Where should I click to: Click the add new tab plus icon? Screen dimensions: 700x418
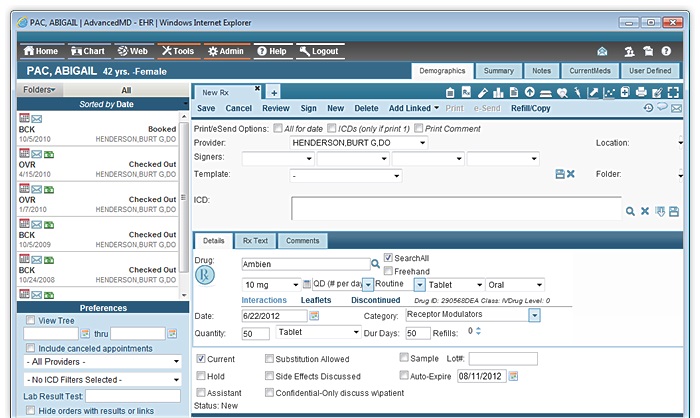pyautogui.click(x=274, y=92)
